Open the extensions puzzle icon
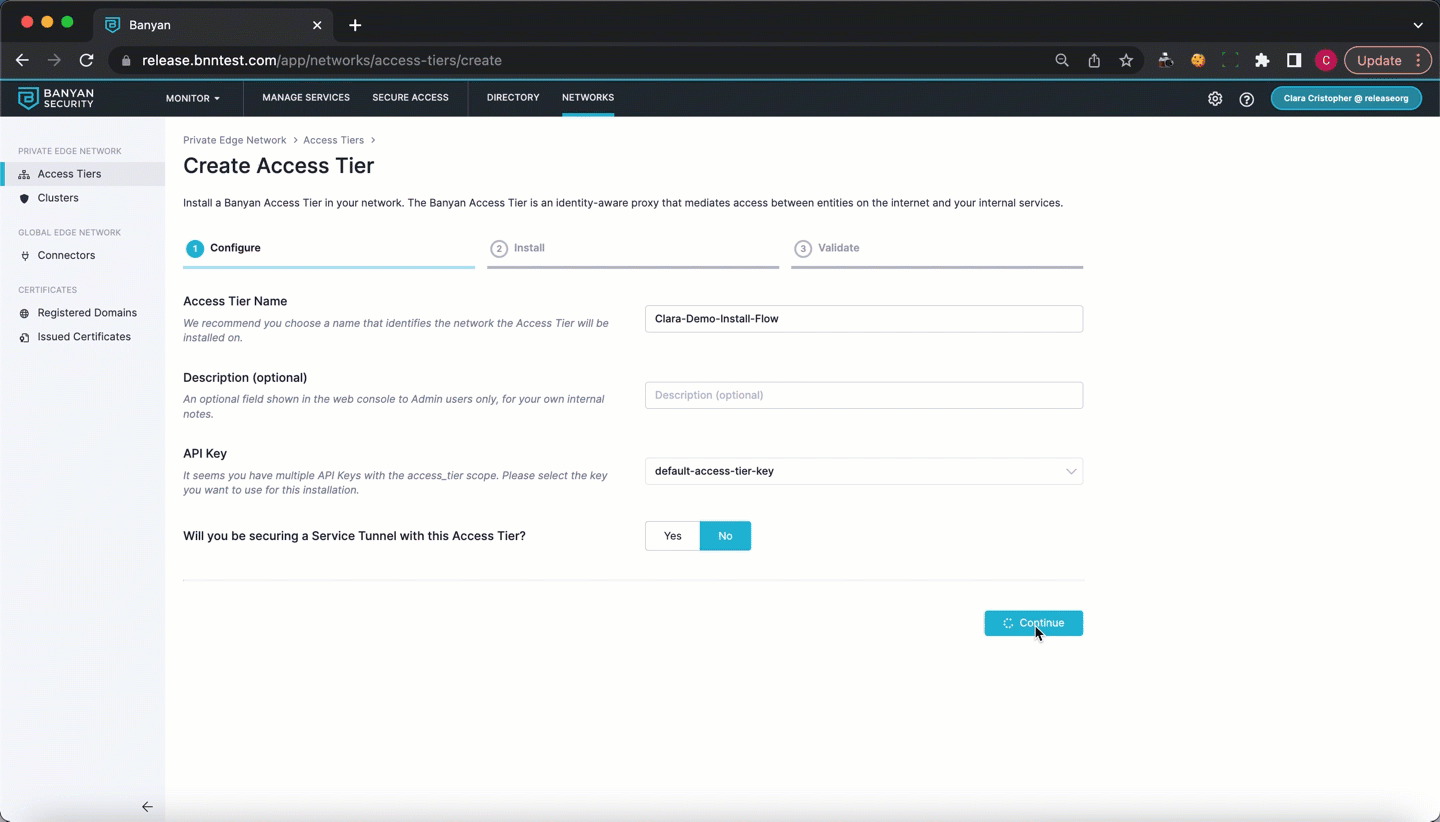The height and width of the screenshot is (822, 1440). 1262,60
